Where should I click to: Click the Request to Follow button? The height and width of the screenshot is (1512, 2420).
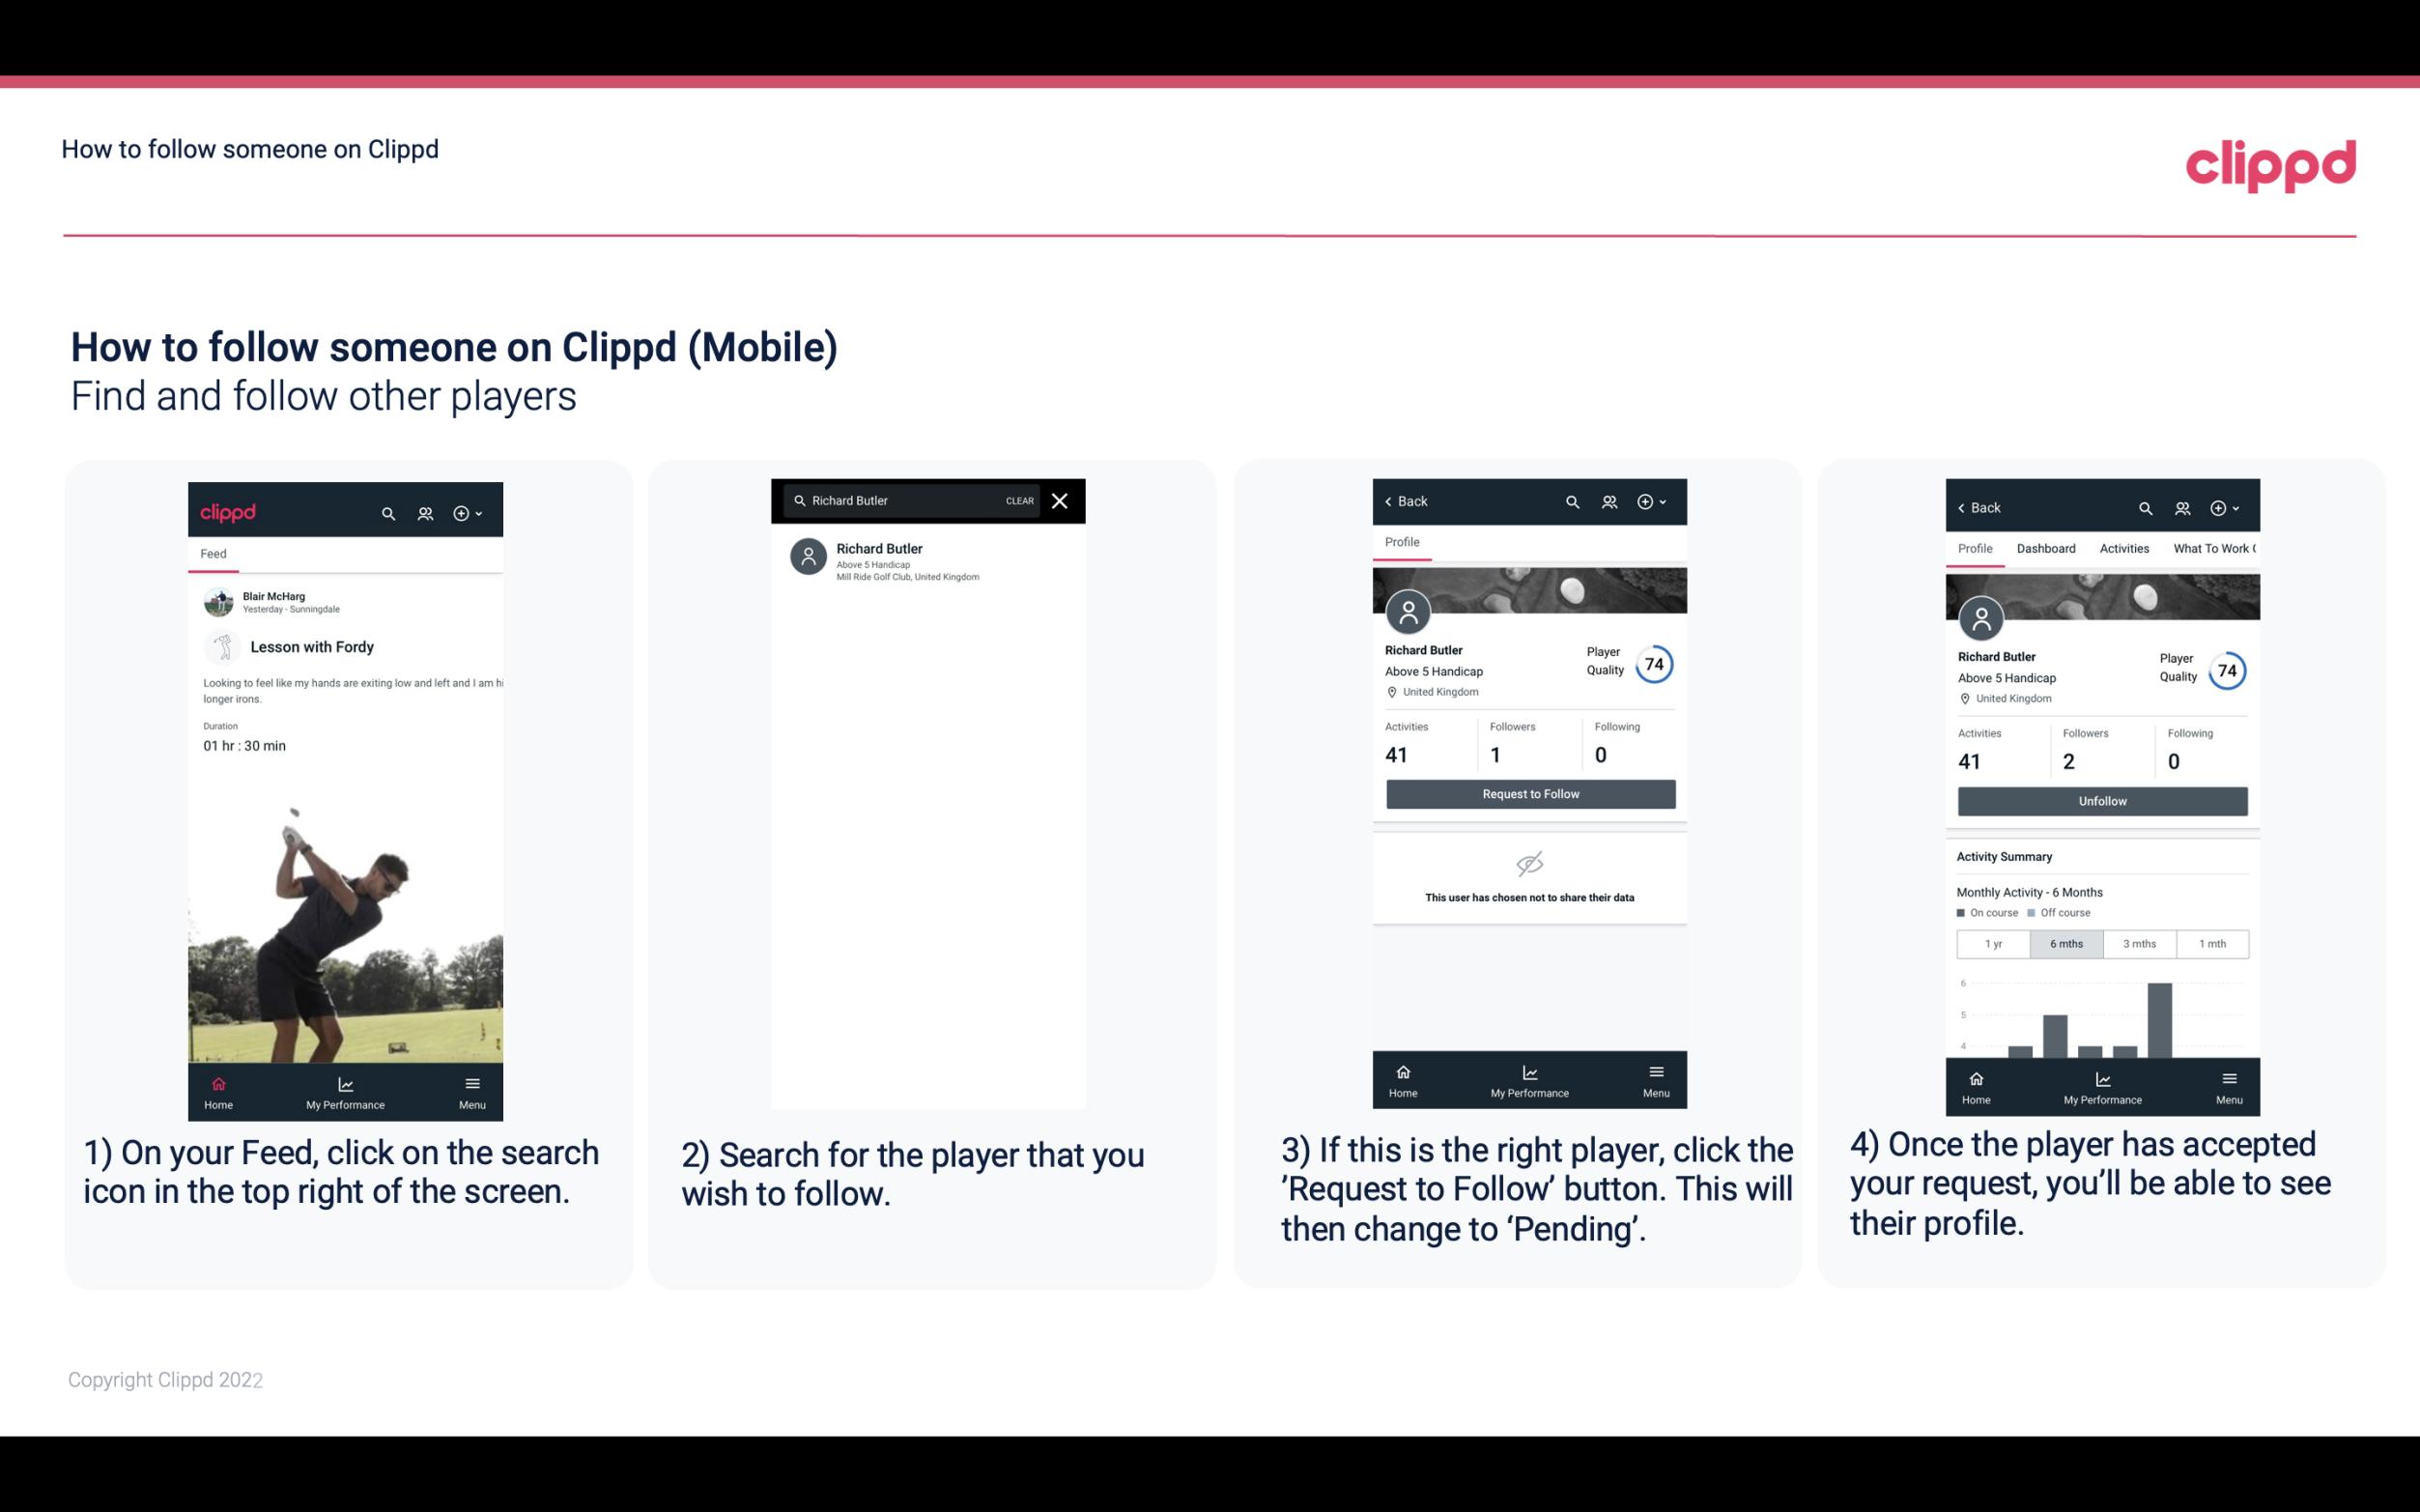[1528, 794]
